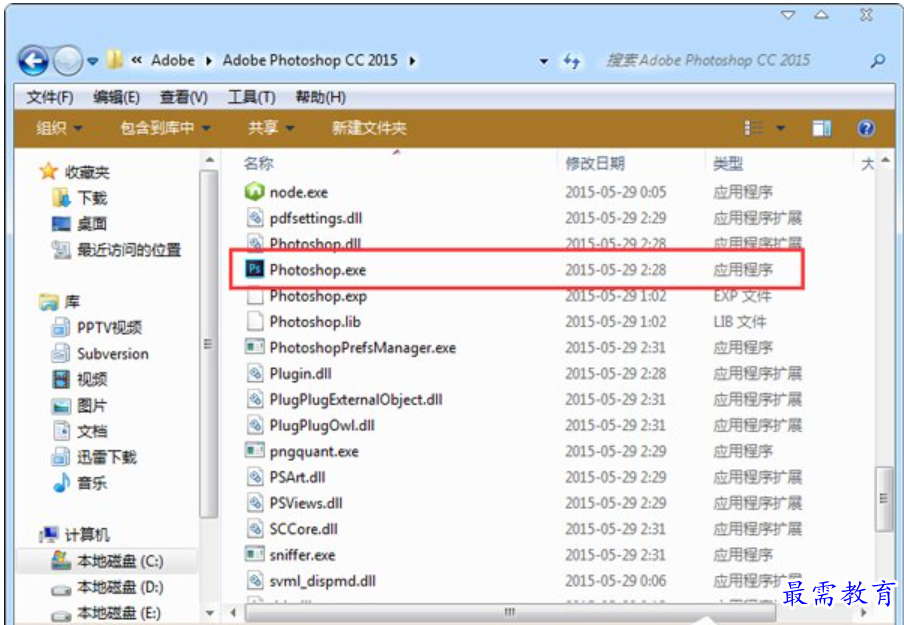Select 库 in the navigation pane
The width and height of the screenshot is (904, 625).
click(72, 302)
